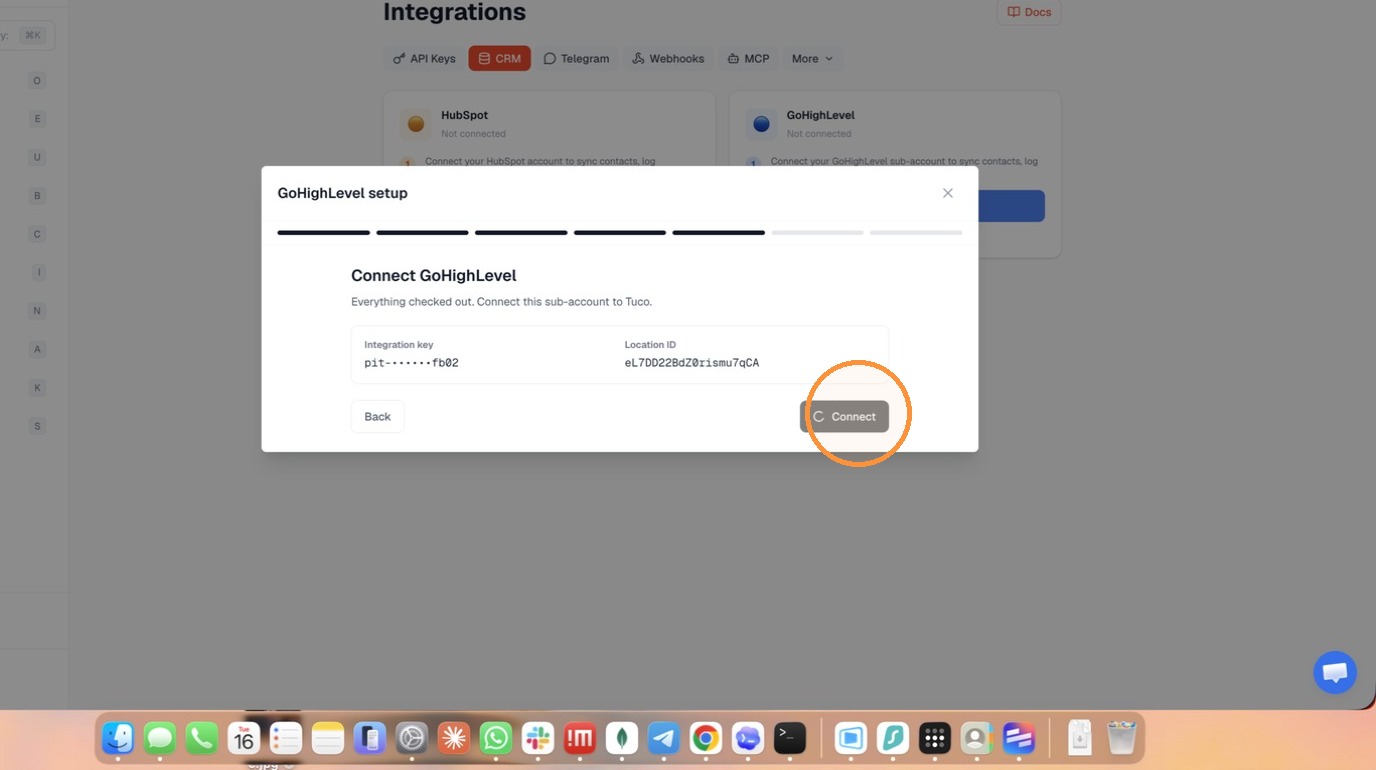The image size is (1376, 770).
Task: Expand the More dropdown menu
Action: pyautogui.click(x=812, y=58)
